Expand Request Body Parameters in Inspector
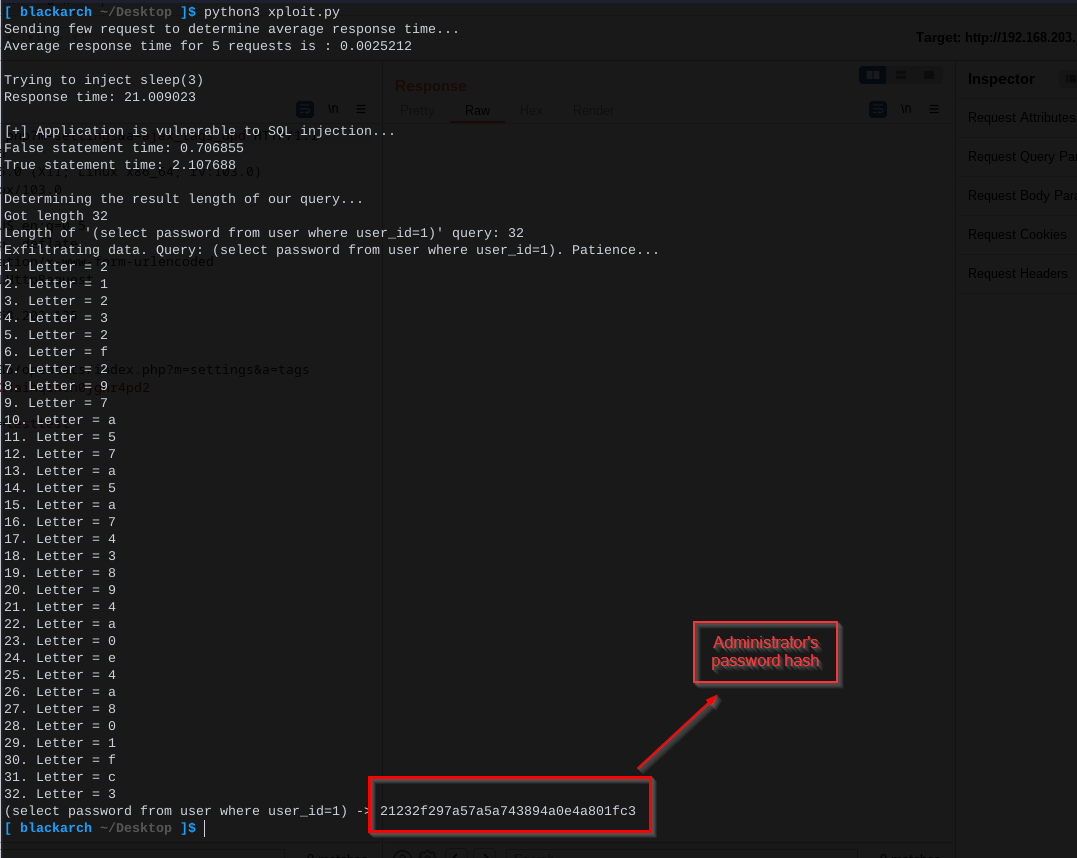 (x=1019, y=196)
